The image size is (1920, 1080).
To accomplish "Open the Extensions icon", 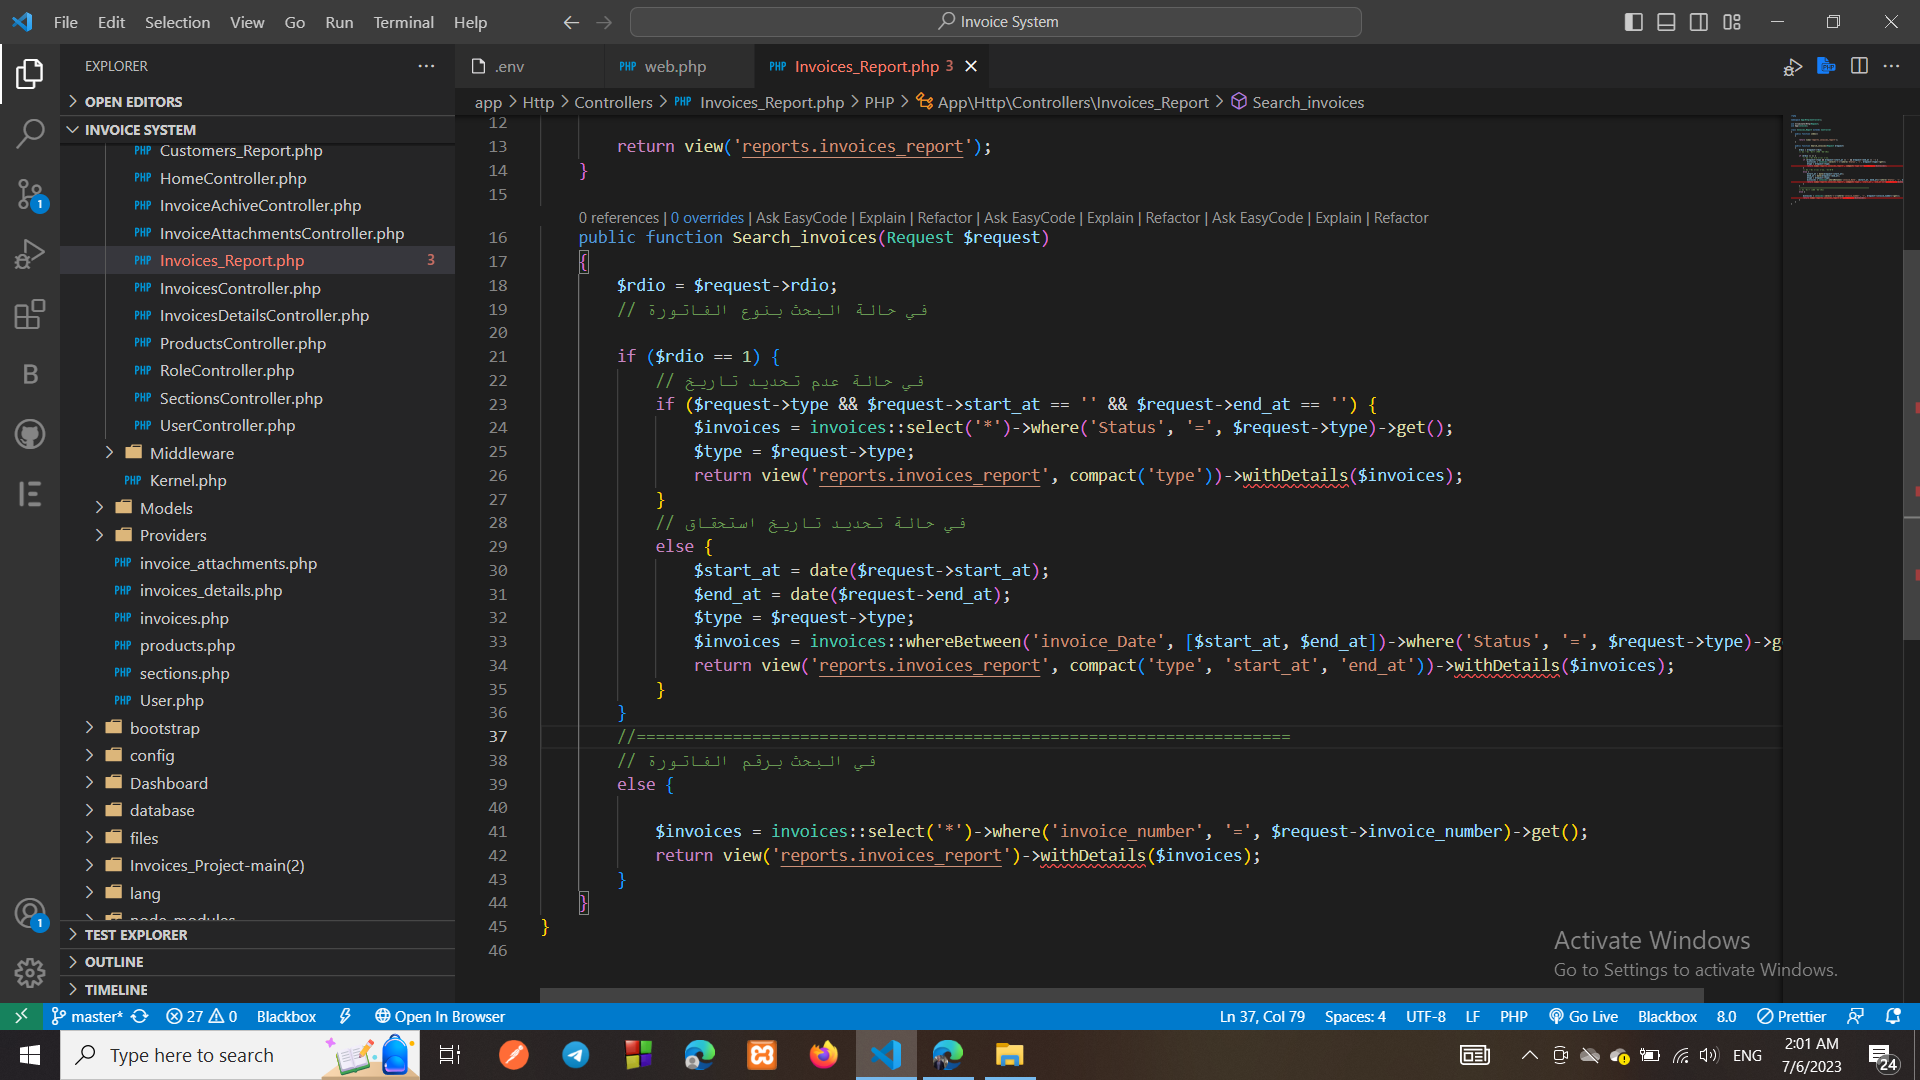I will pos(30,314).
